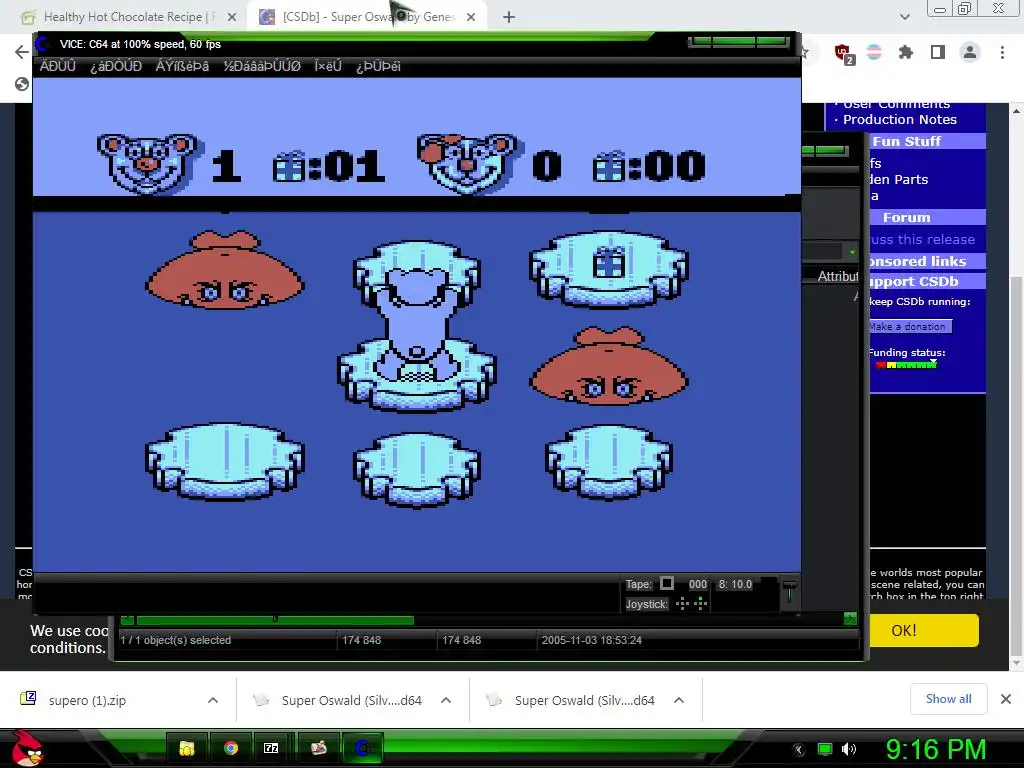Click the taskbar icon next to 7-Zip
Image resolution: width=1024 pixels, height=768 pixels.
coord(319,748)
